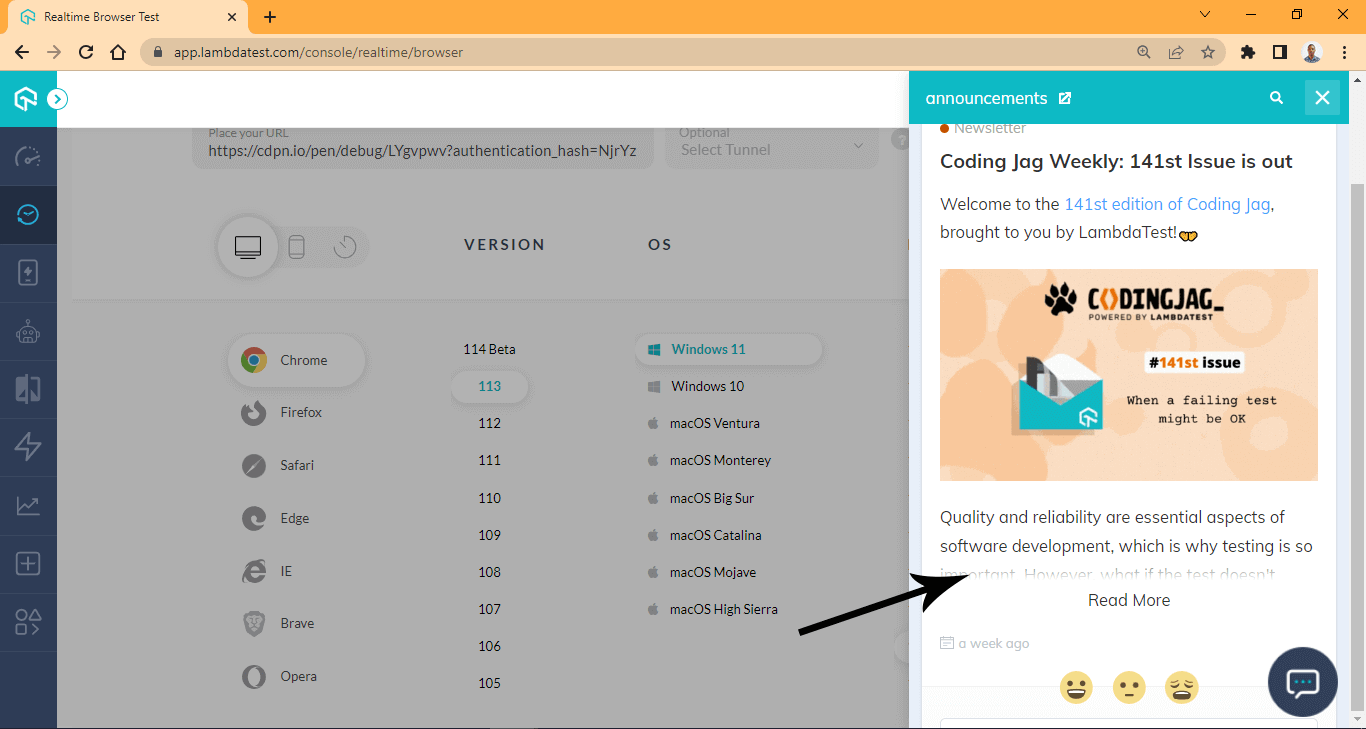Choose the Chrome browser
This screenshot has height=729, width=1366.
296,360
